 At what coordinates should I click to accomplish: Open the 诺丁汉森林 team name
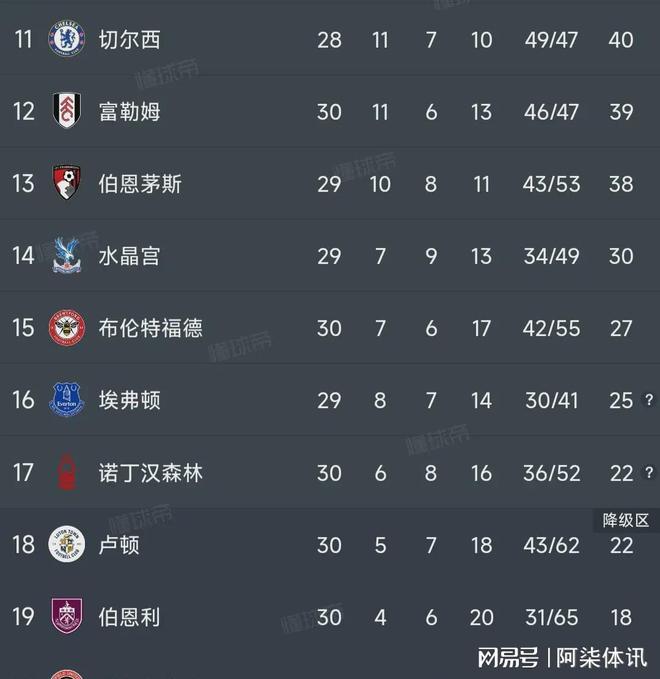(150, 472)
